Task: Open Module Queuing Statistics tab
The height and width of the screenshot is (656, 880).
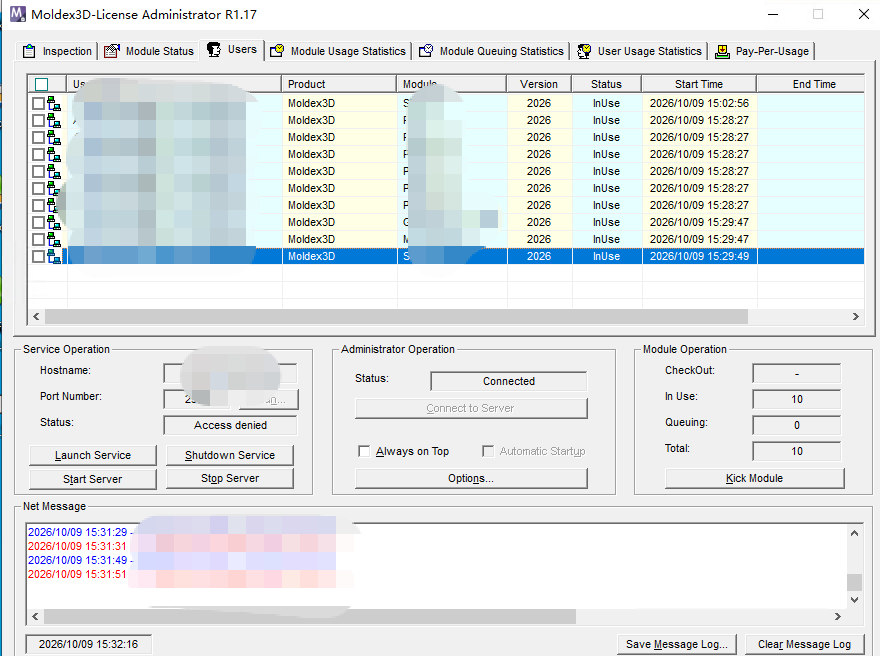Action: click(x=492, y=51)
